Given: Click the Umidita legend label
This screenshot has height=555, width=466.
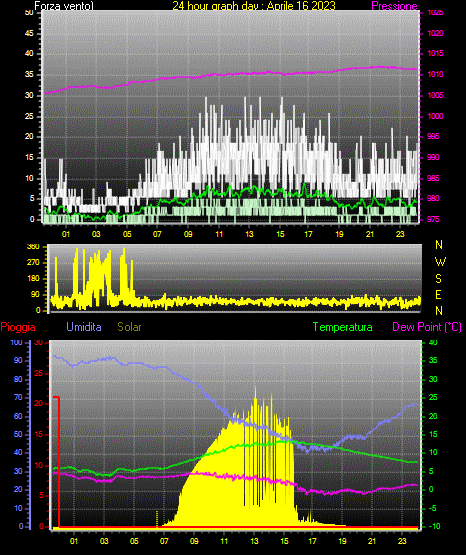Looking at the screenshot, I should tap(84, 327).
